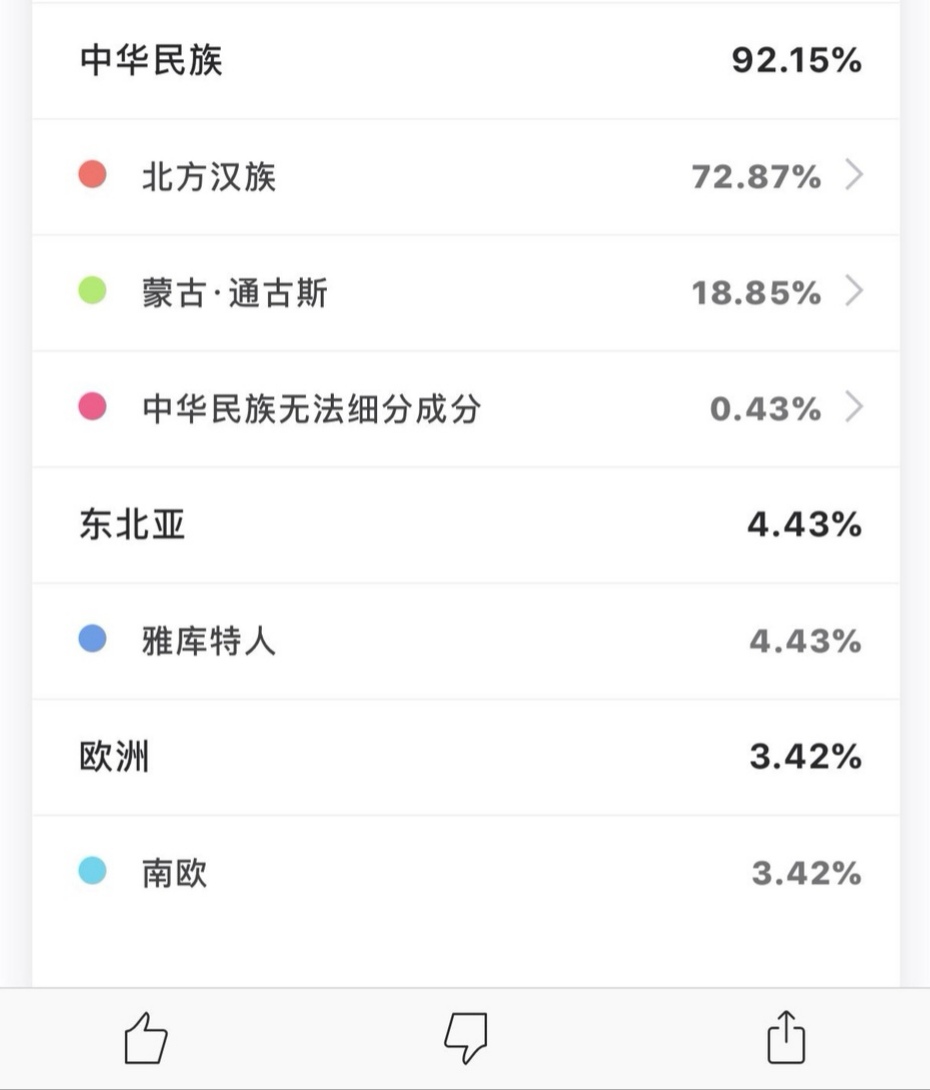Click the cyan dot beside 南欧
Image resolution: width=930 pixels, height=1090 pixels.
(92, 871)
